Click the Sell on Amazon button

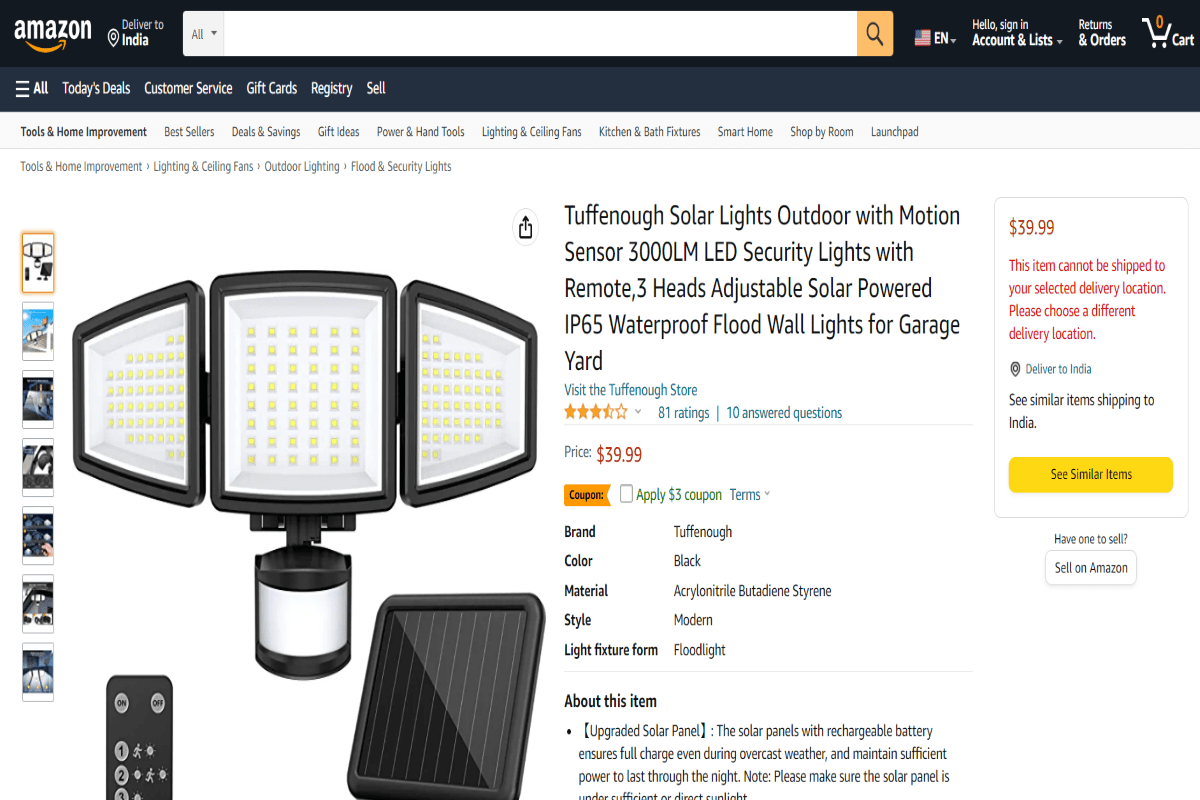pyautogui.click(x=1091, y=567)
